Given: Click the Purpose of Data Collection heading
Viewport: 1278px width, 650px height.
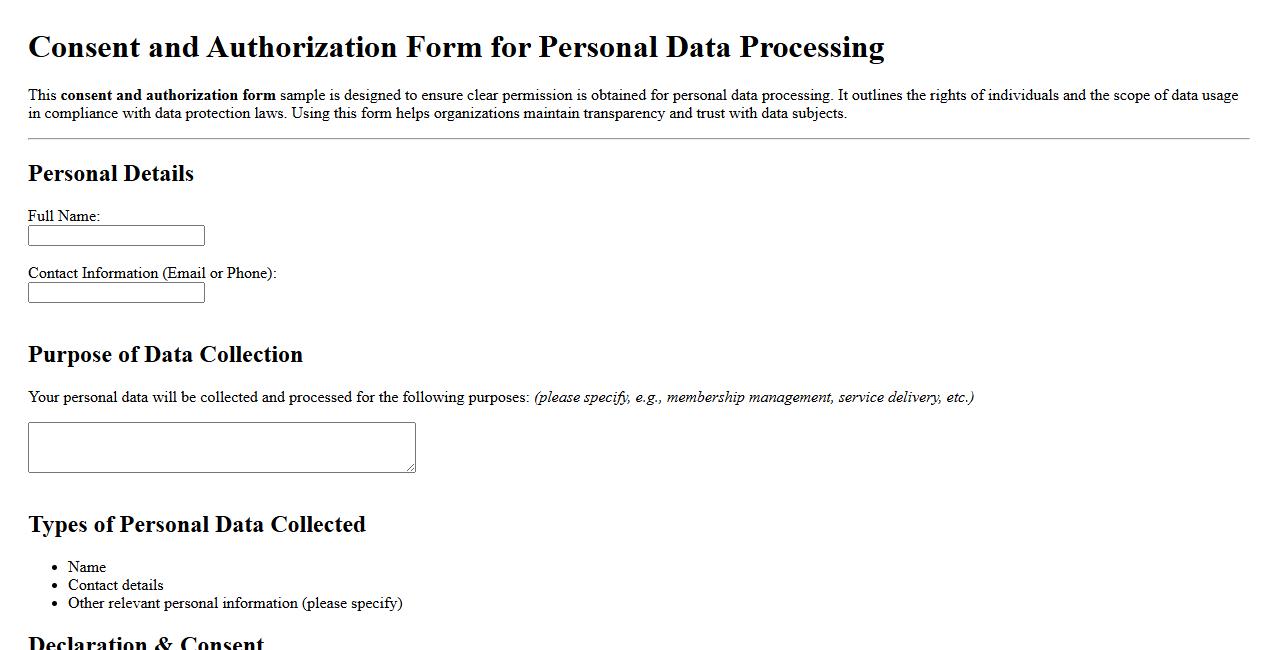Looking at the screenshot, I should [x=166, y=354].
